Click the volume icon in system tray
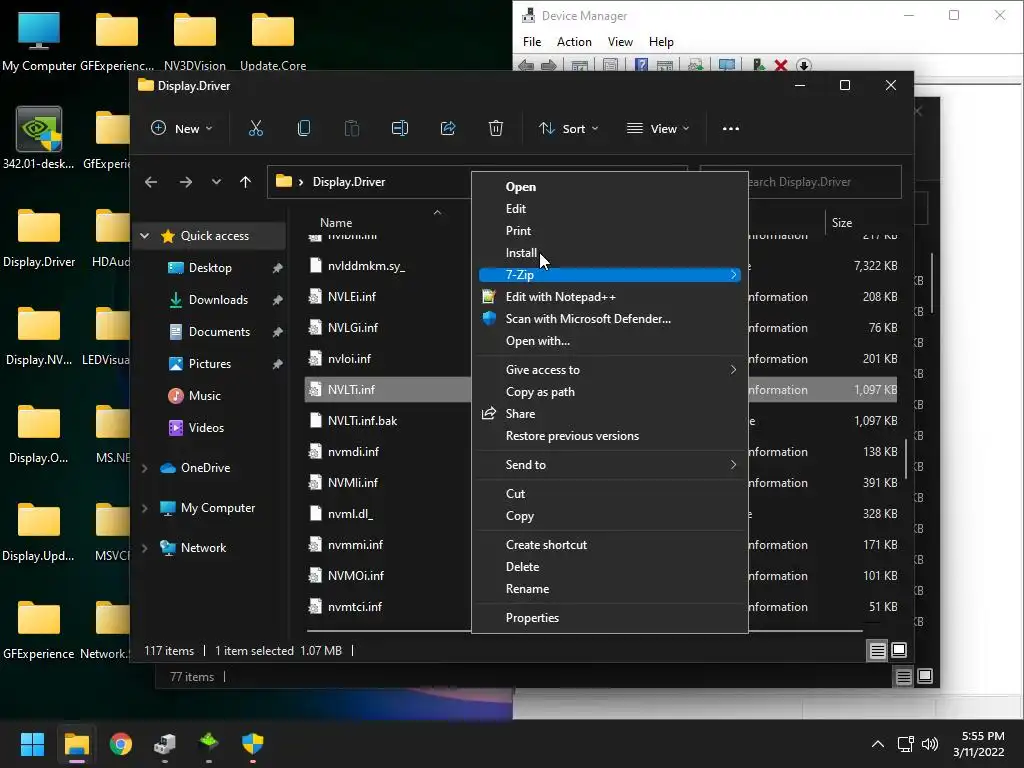 click(x=929, y=744)
